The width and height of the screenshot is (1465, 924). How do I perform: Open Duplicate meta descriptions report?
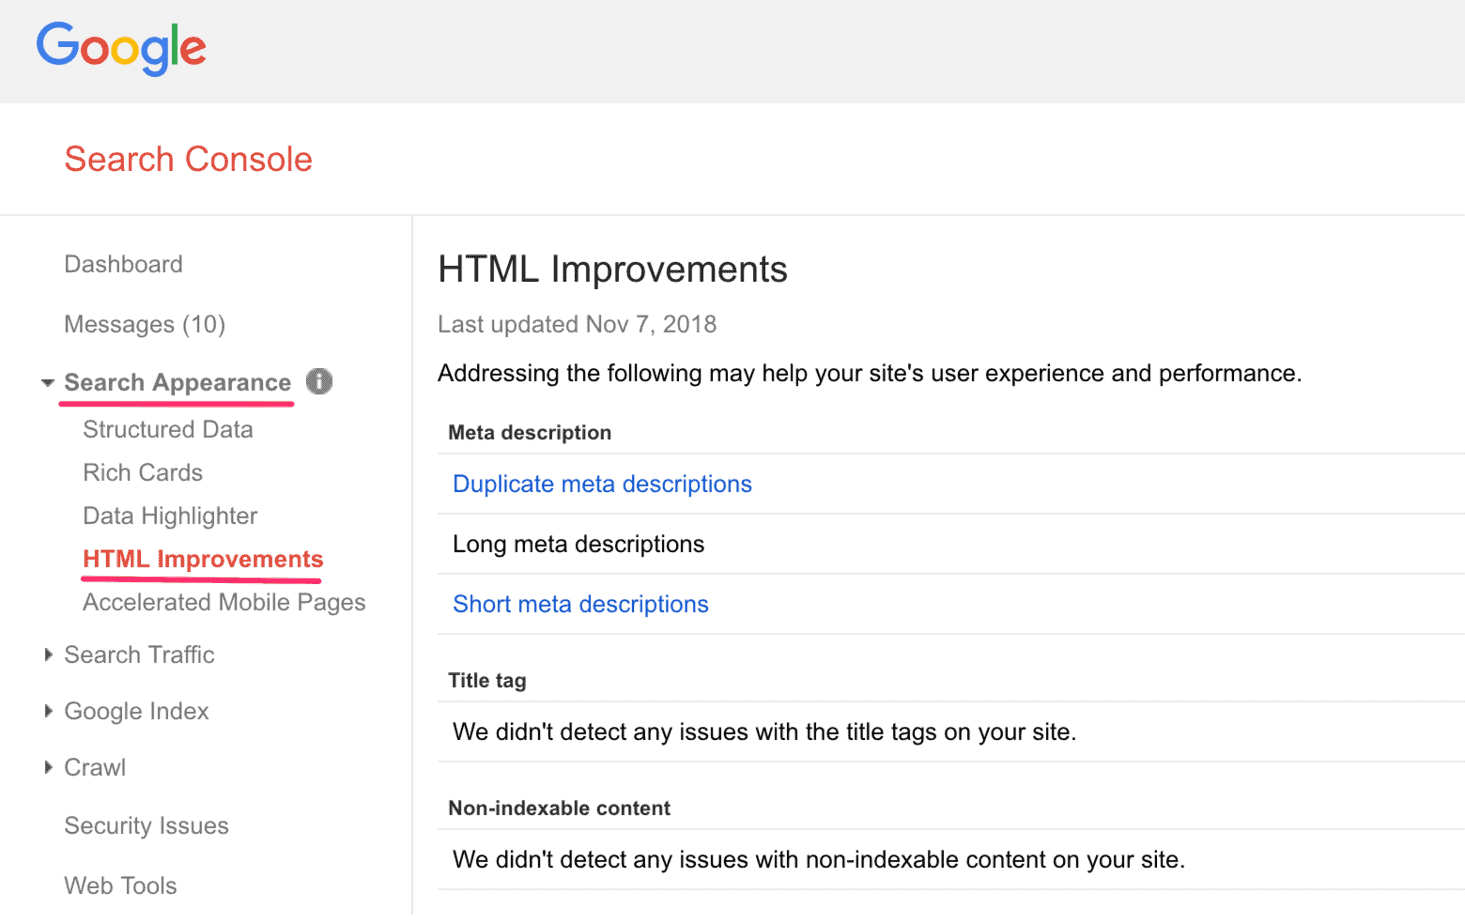(601, 483)
